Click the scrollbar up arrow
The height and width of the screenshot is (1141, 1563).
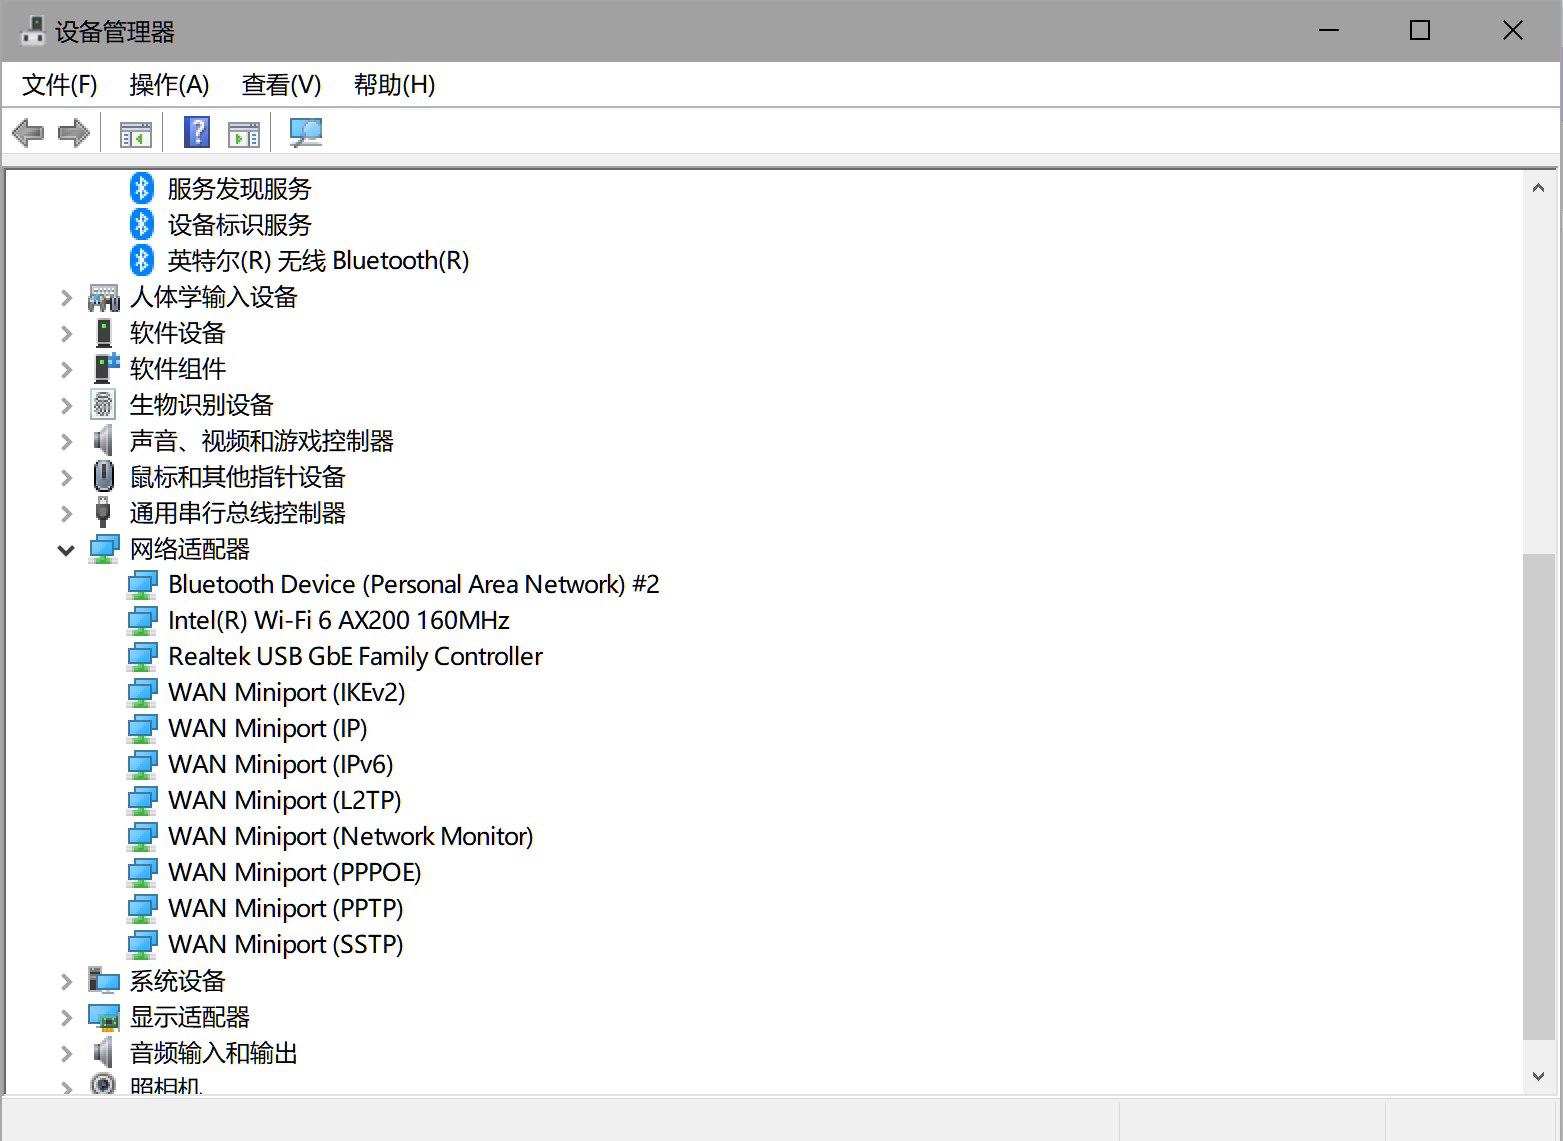pos(1538,187)
